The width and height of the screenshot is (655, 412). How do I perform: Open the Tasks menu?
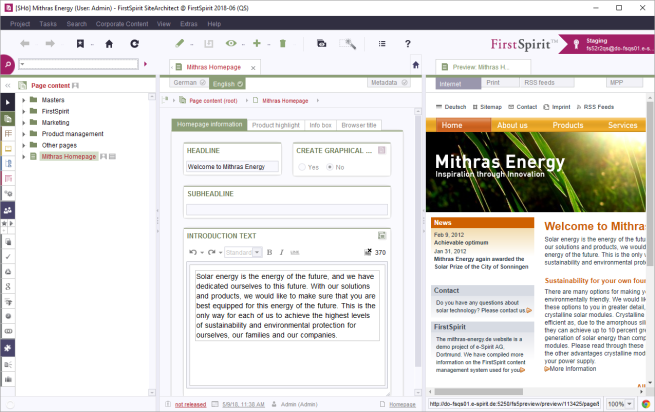tap(48, 24)
